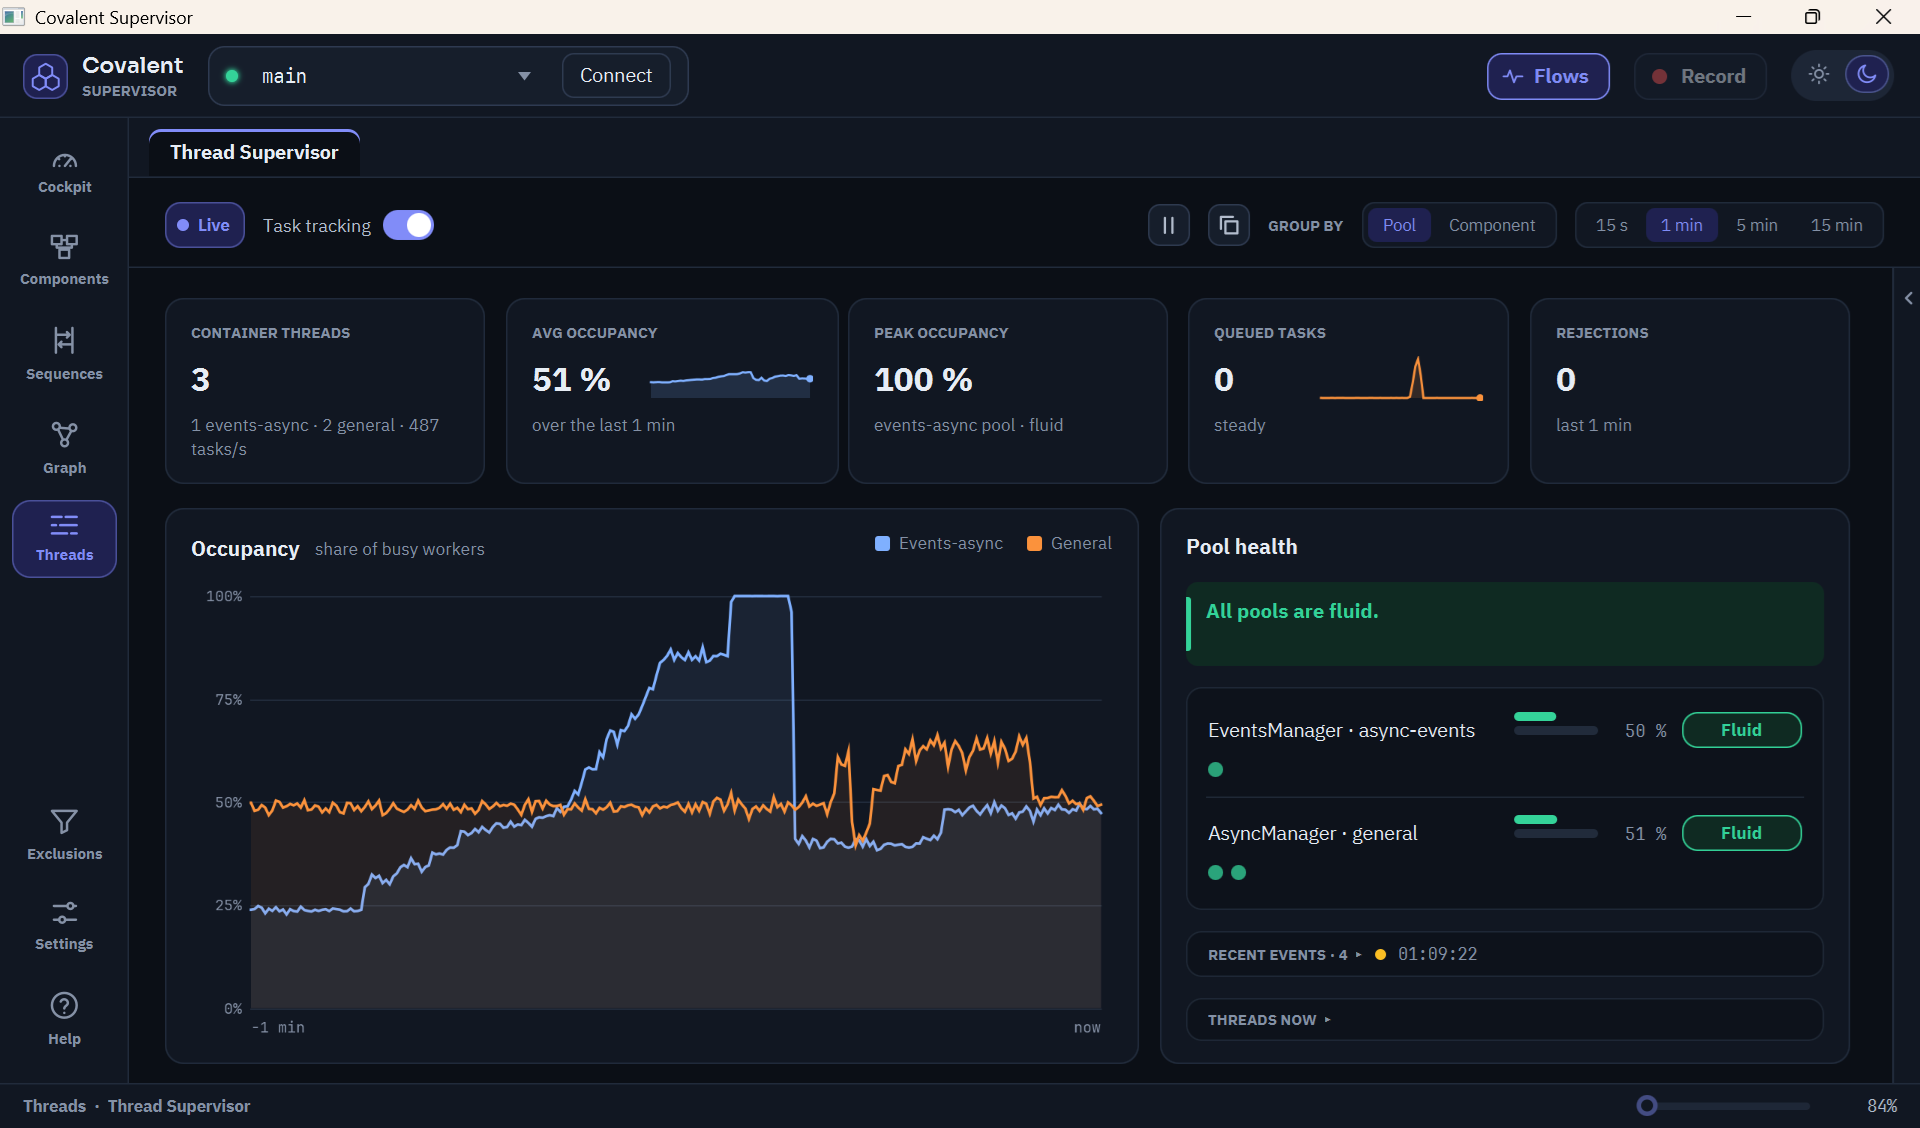Click the Occupancy chart heading
The width and height of the screenshot is (1920, 1128).
(x=245, y=548)
